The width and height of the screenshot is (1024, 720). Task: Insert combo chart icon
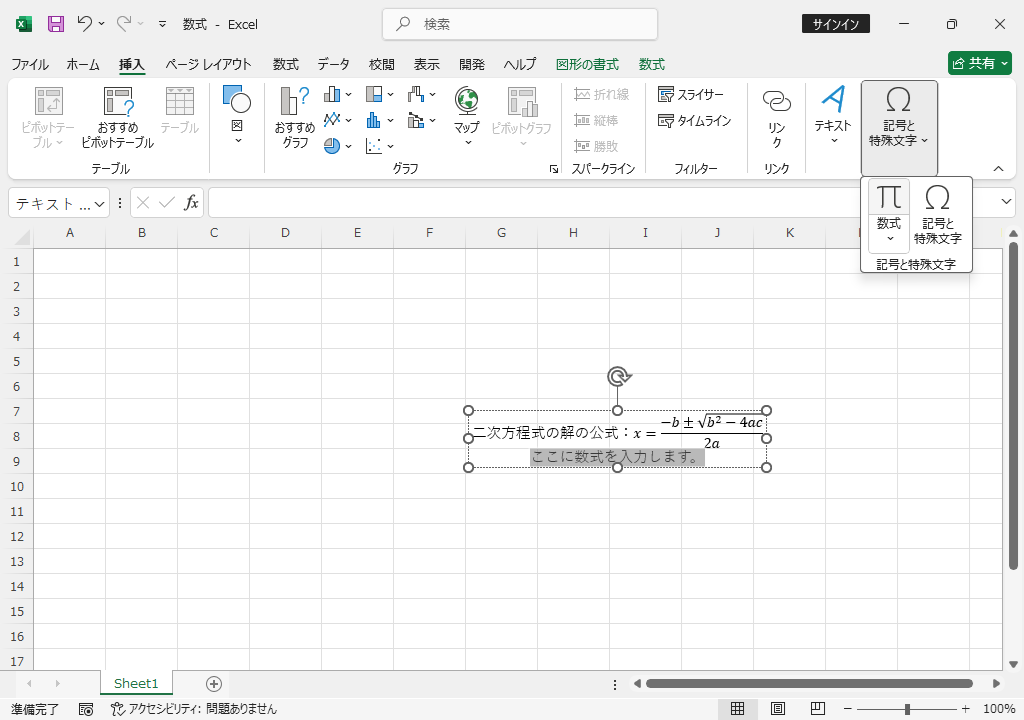416,120
